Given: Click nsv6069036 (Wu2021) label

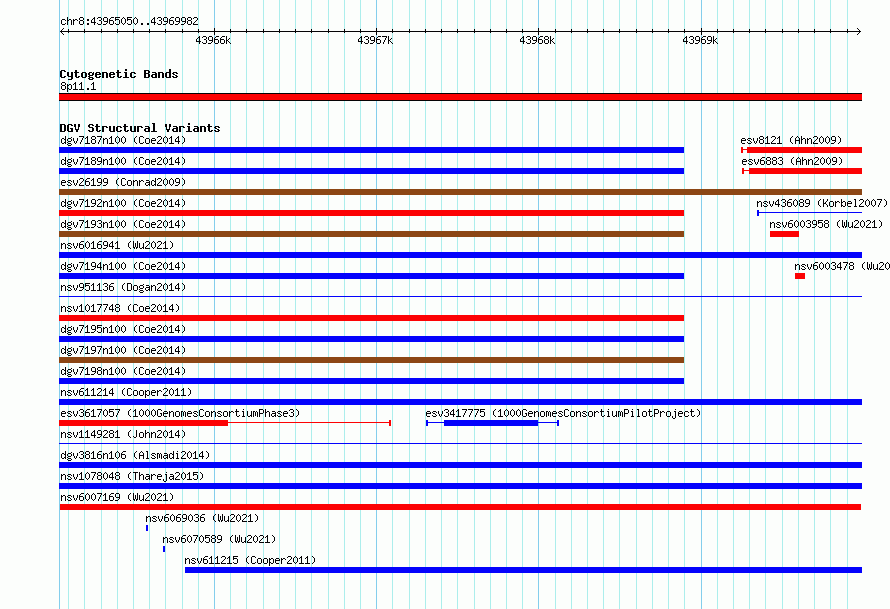Looking at the screenshot, I should point(202,518).
